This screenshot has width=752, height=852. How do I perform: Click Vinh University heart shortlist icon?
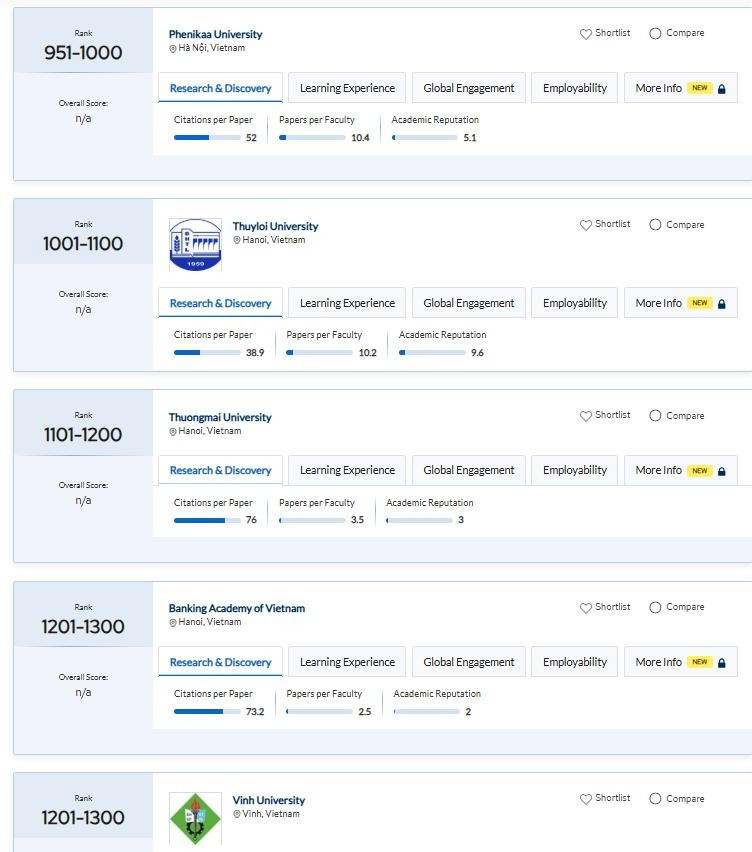(x=586, y=799)
